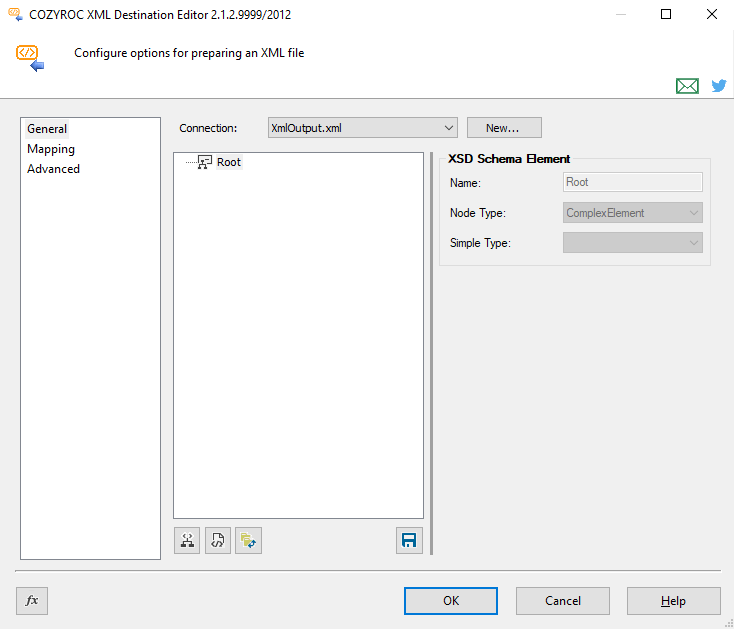The width and height of the screenshot is (734, 629).
Task: Click the schema tree structure toolbar icon
Action: click(187, 541)
